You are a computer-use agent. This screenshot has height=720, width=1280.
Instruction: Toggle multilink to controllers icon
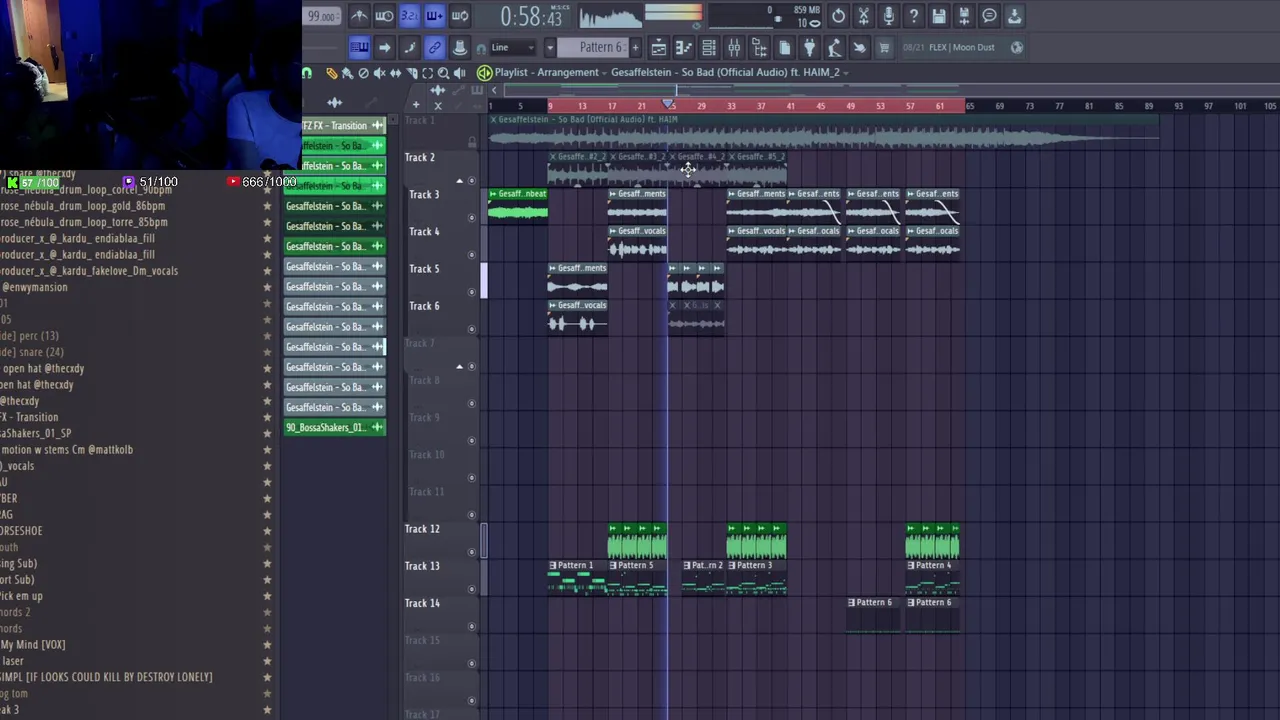coord(434,47)
